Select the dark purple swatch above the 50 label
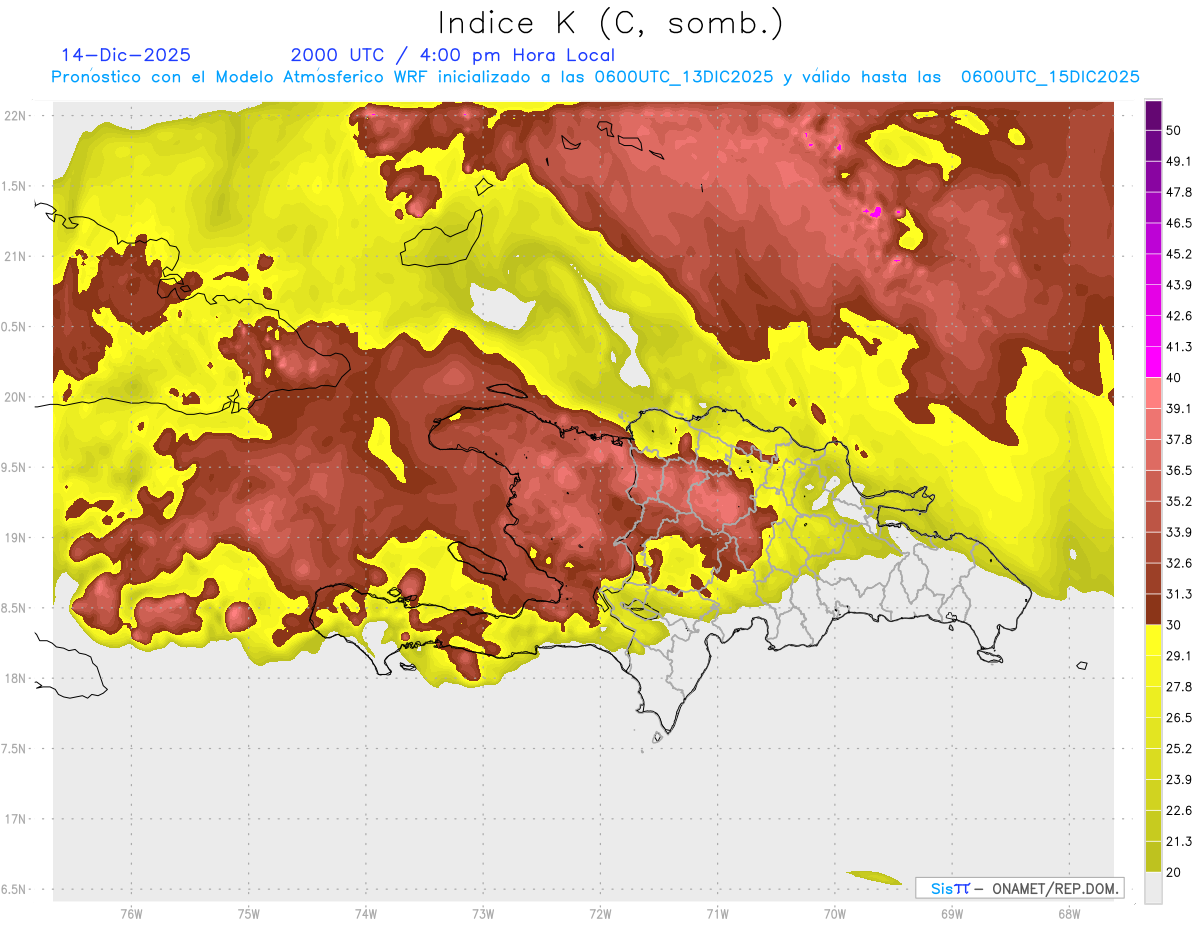Image resolution: width=1200 pixels, height=927 pixels. click(1153, 116)
